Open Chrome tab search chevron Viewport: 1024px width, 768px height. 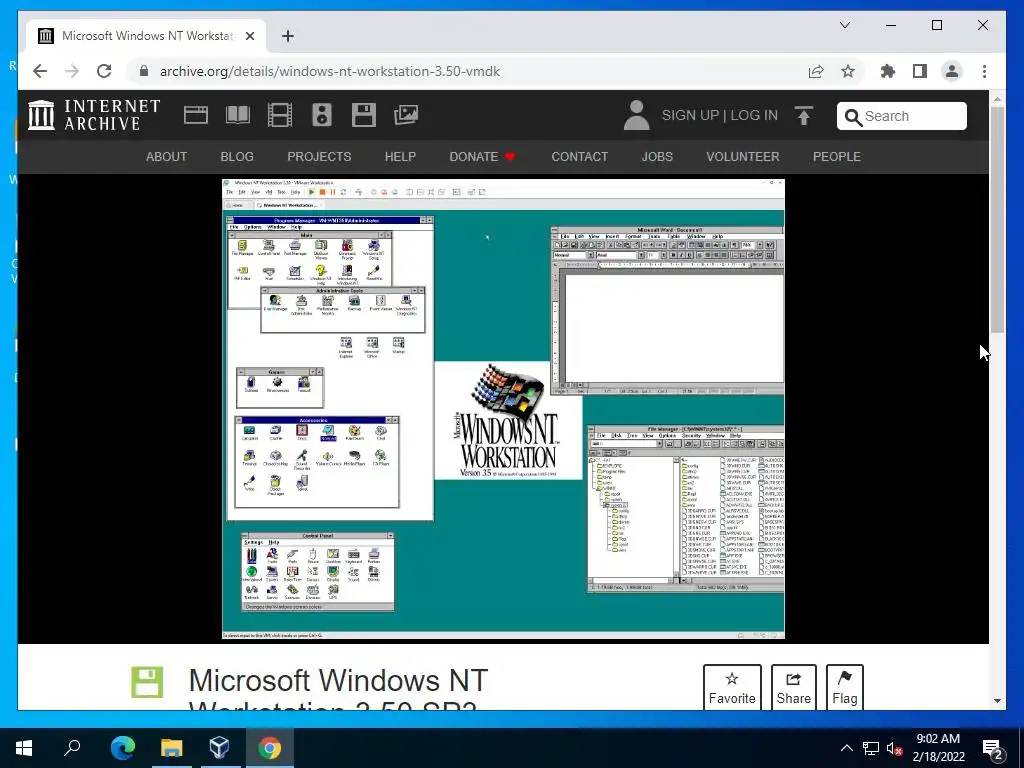coord(844,25)
